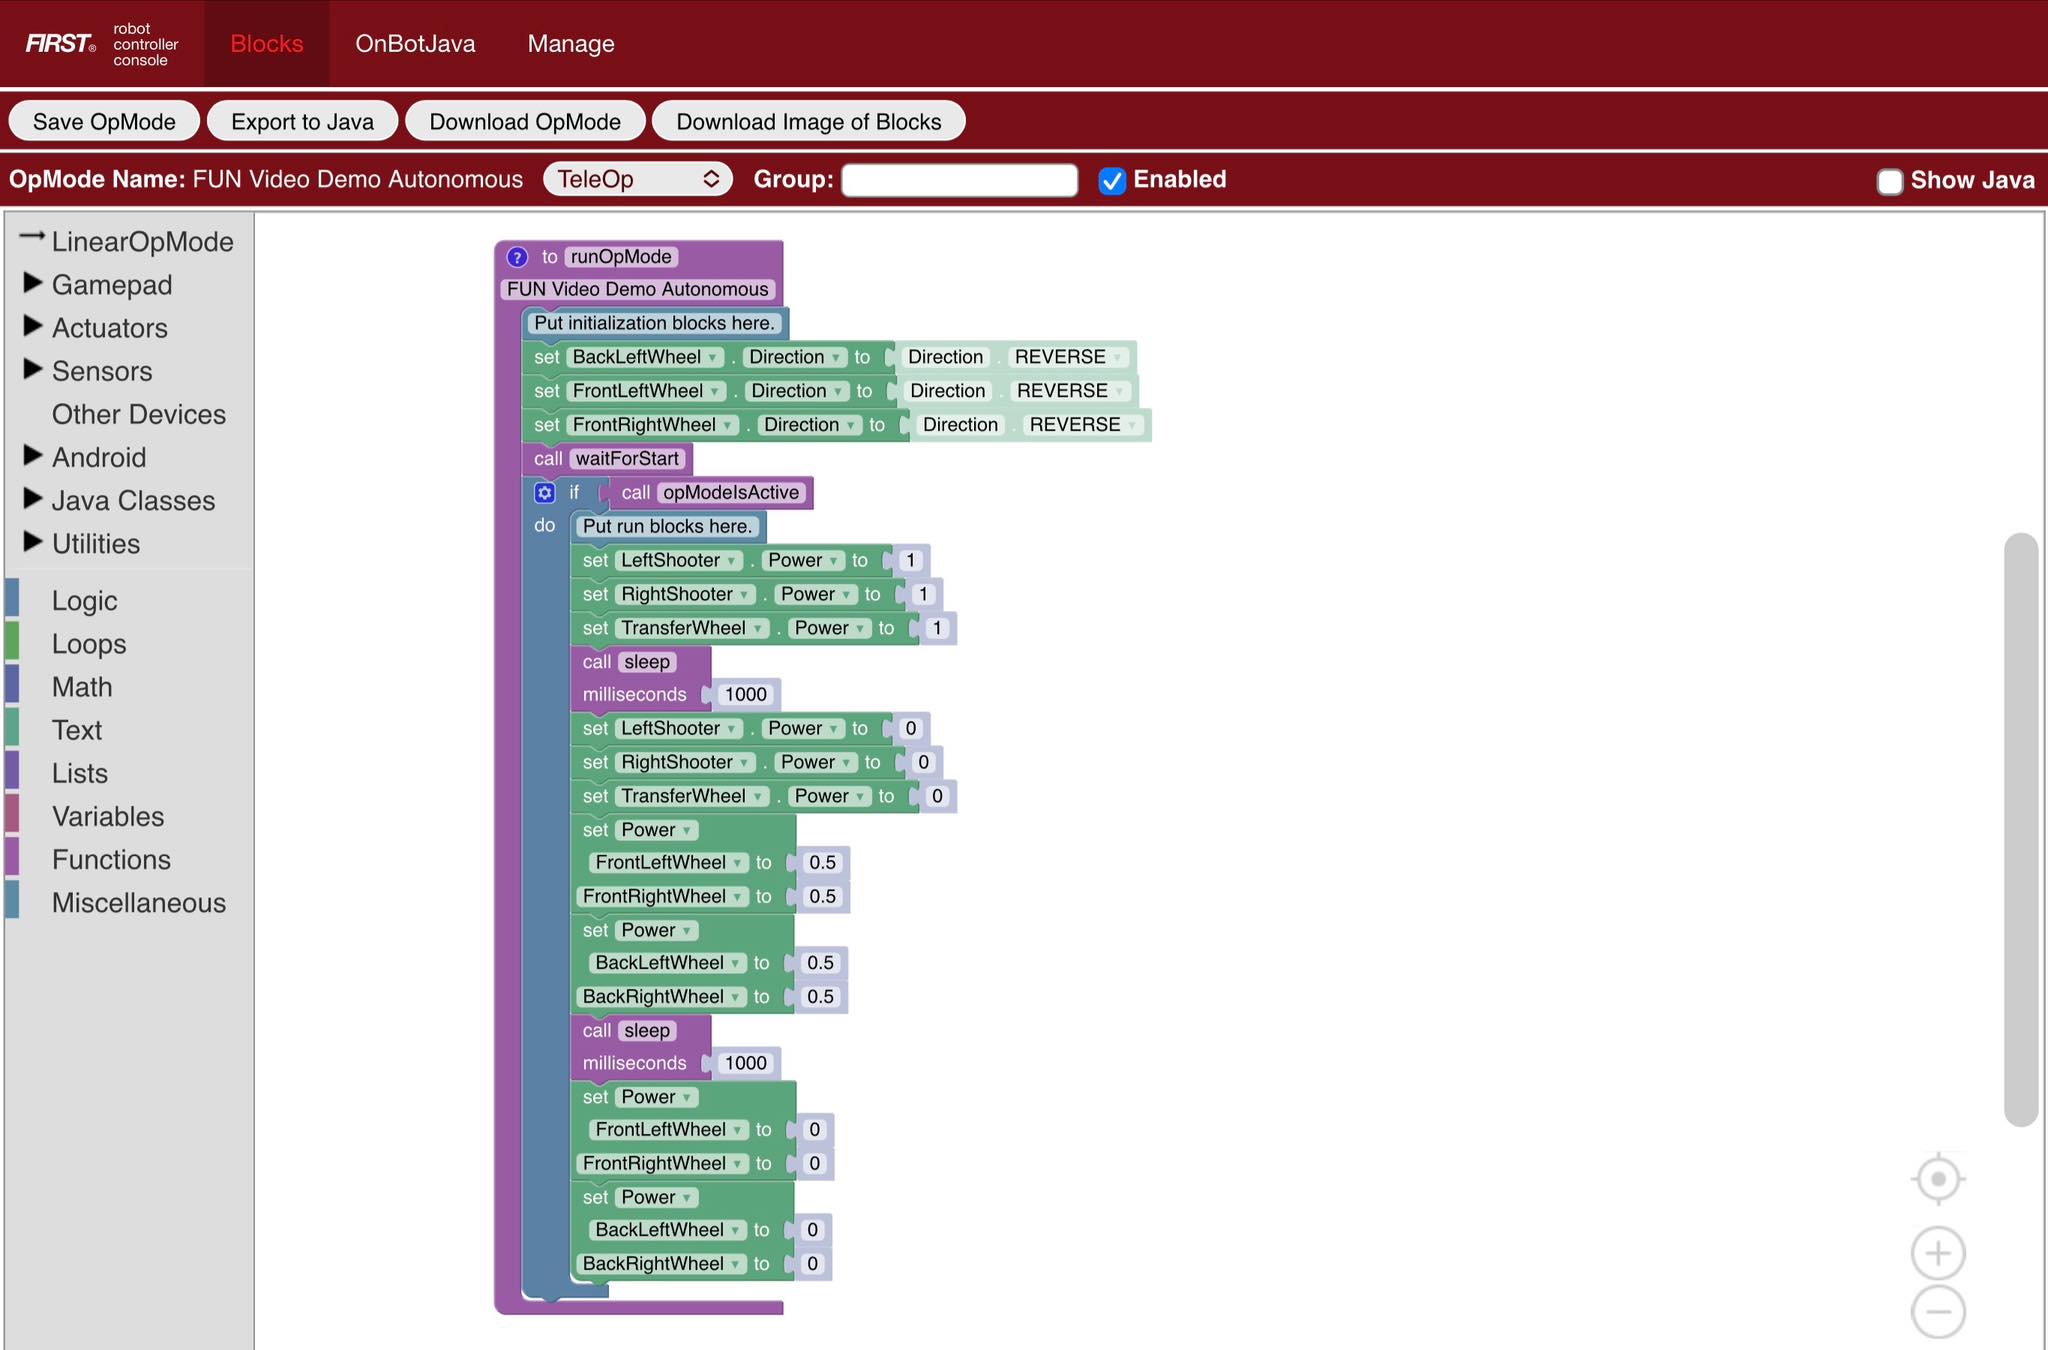Open the Manage tab
Viewport: 2048px width, 1350px height.
coord(571,44)
